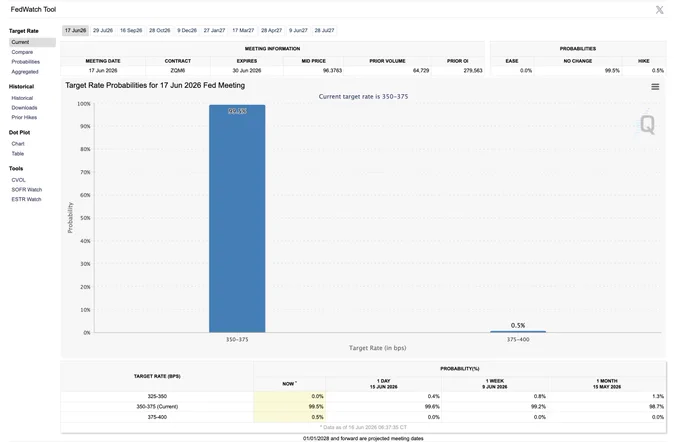Viewport: 680px width, 442px height.
Task: Open the chart hamburger menu icon
Action: [655, 87]
